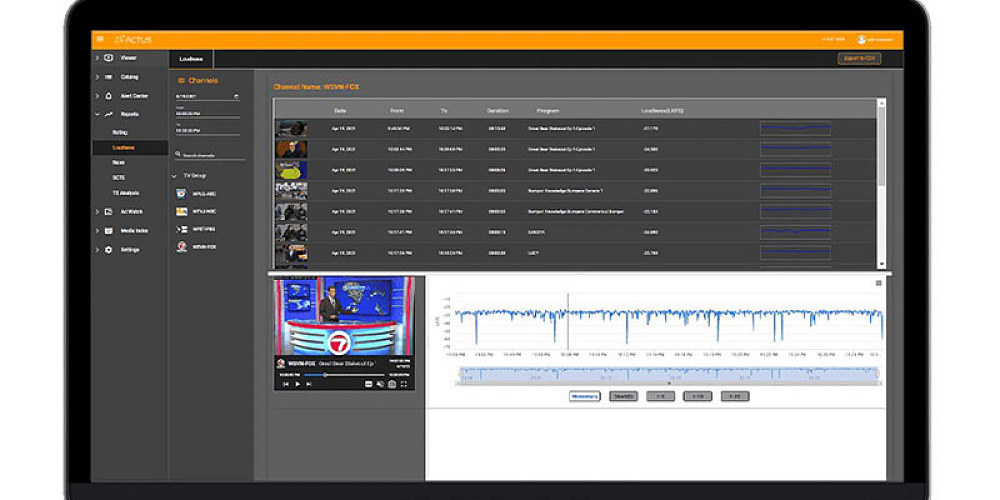Expand the Ad Watch menu arrow
This screenshot has width=1000, height=500.
[97, 212]
